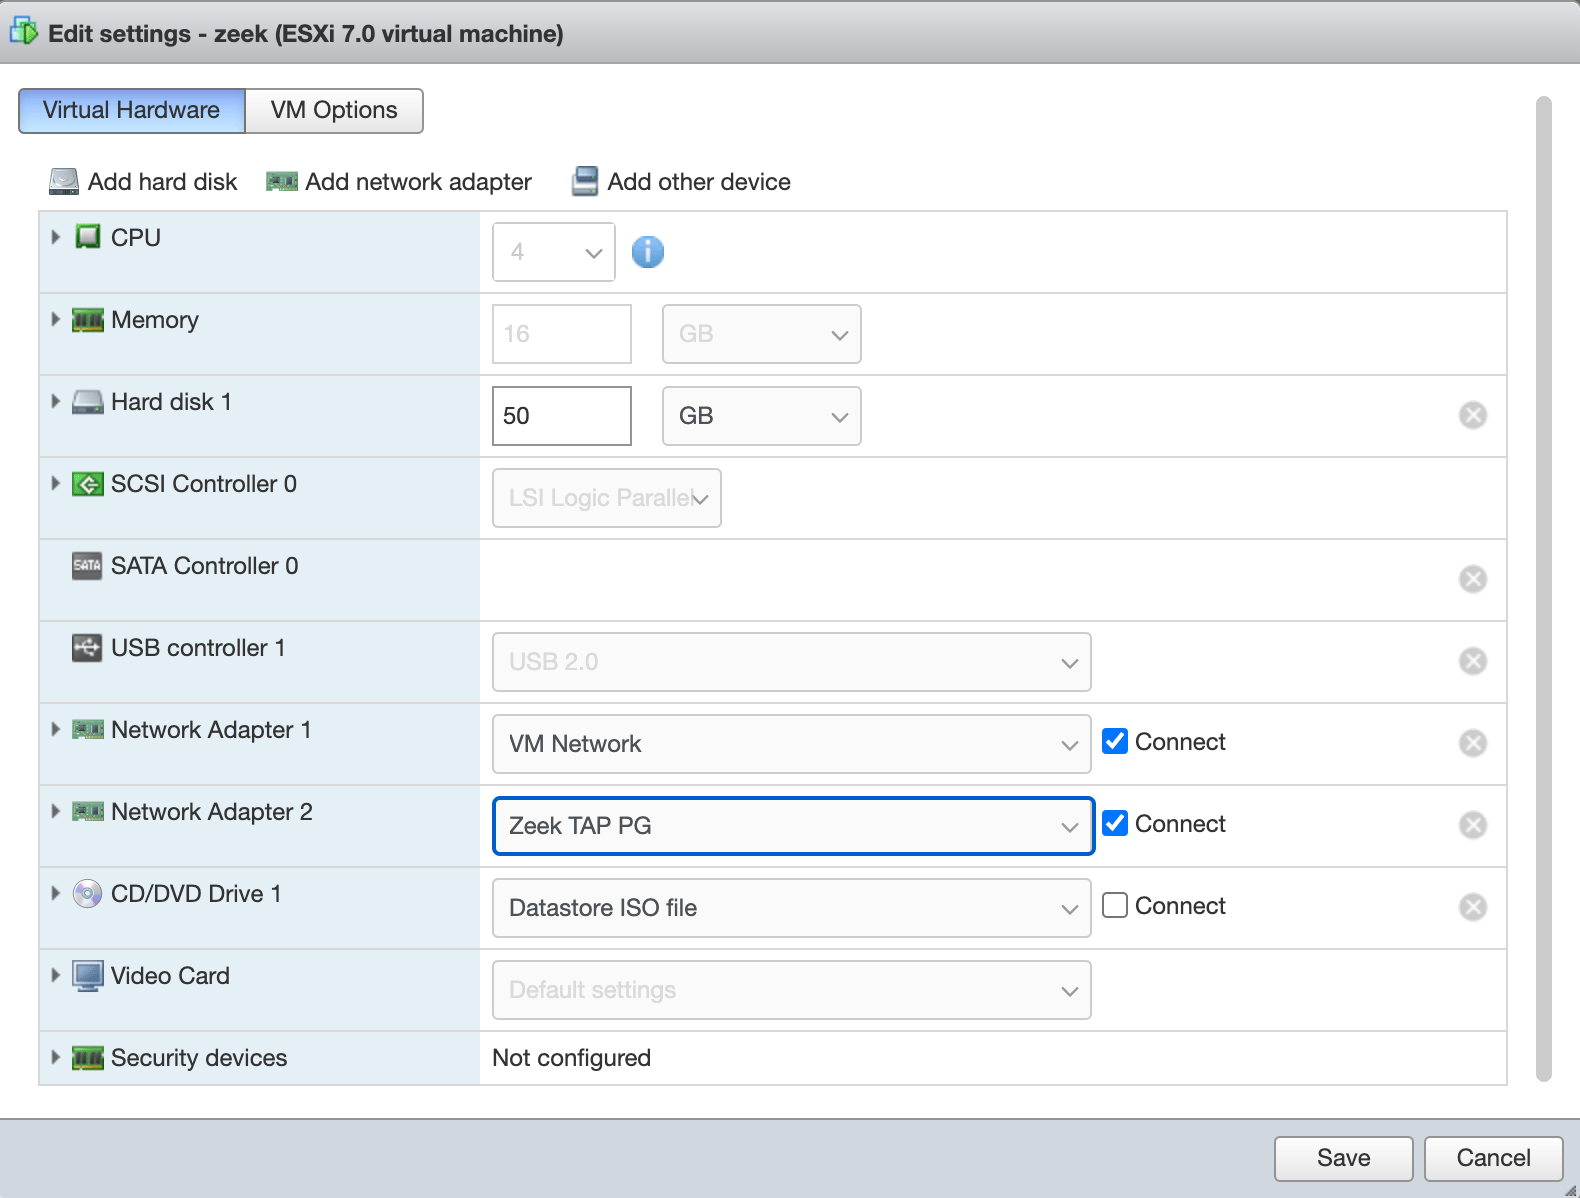Click the Video Card monitor icon
The width and height of the screenshot is (1580, 1198).
[x=88, y=976]
